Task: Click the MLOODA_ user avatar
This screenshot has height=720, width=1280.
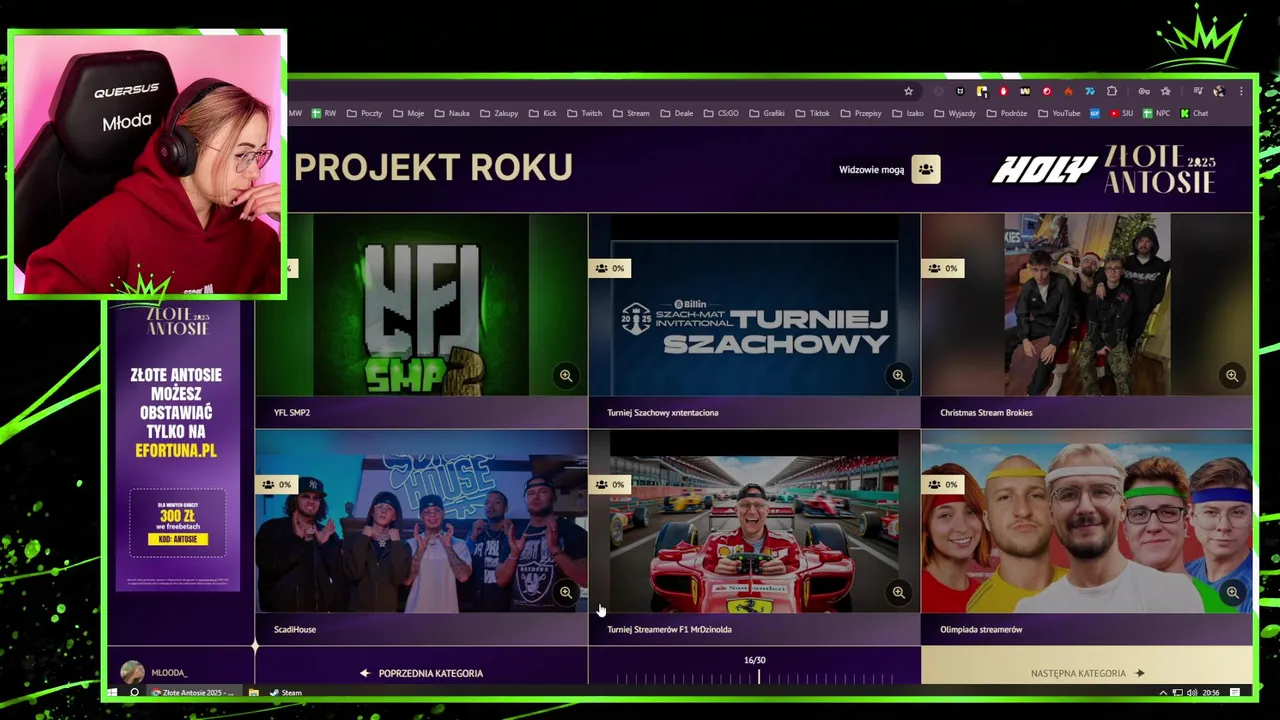Action: pos(132,673)
